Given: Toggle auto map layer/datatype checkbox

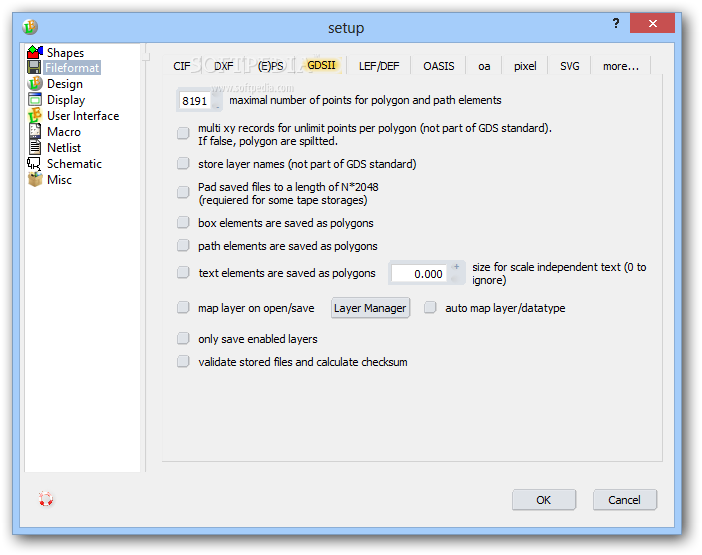Looking at the screenshot, I should (430, 307).
